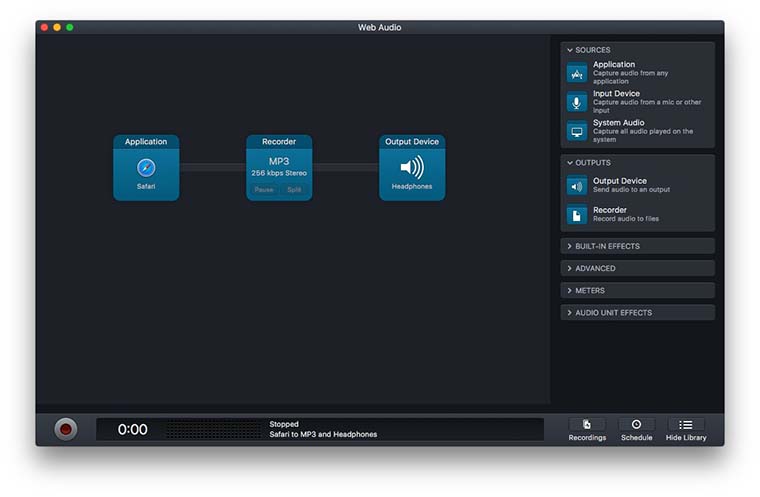The width and height of the screenshot is (760, 497).
Task: Expand the METERS section
Action: 637,291
